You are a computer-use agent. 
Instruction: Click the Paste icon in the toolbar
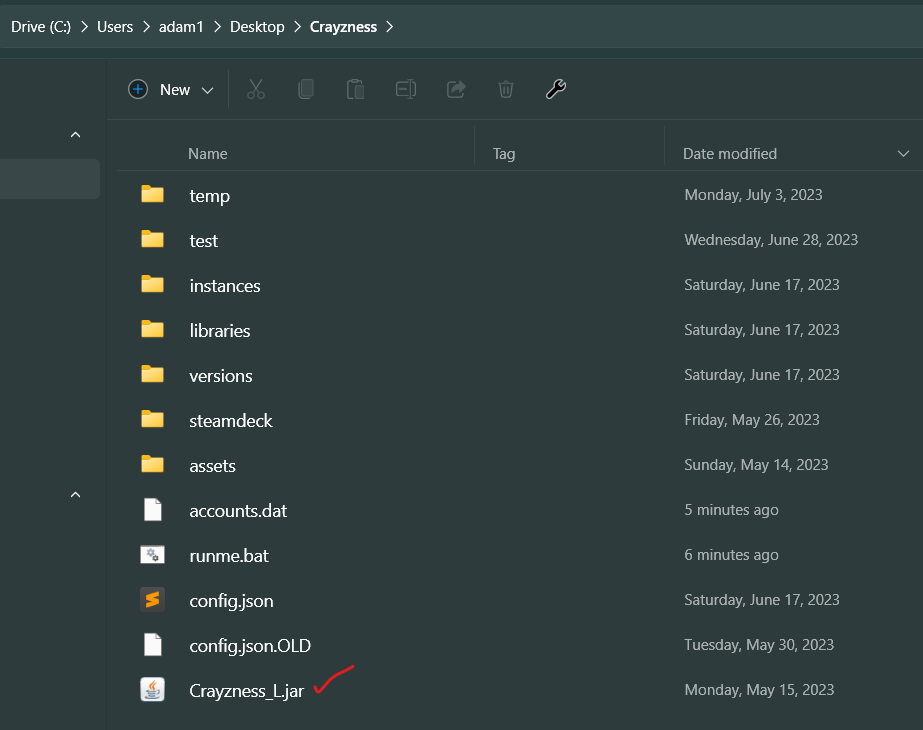click(355, 89)
